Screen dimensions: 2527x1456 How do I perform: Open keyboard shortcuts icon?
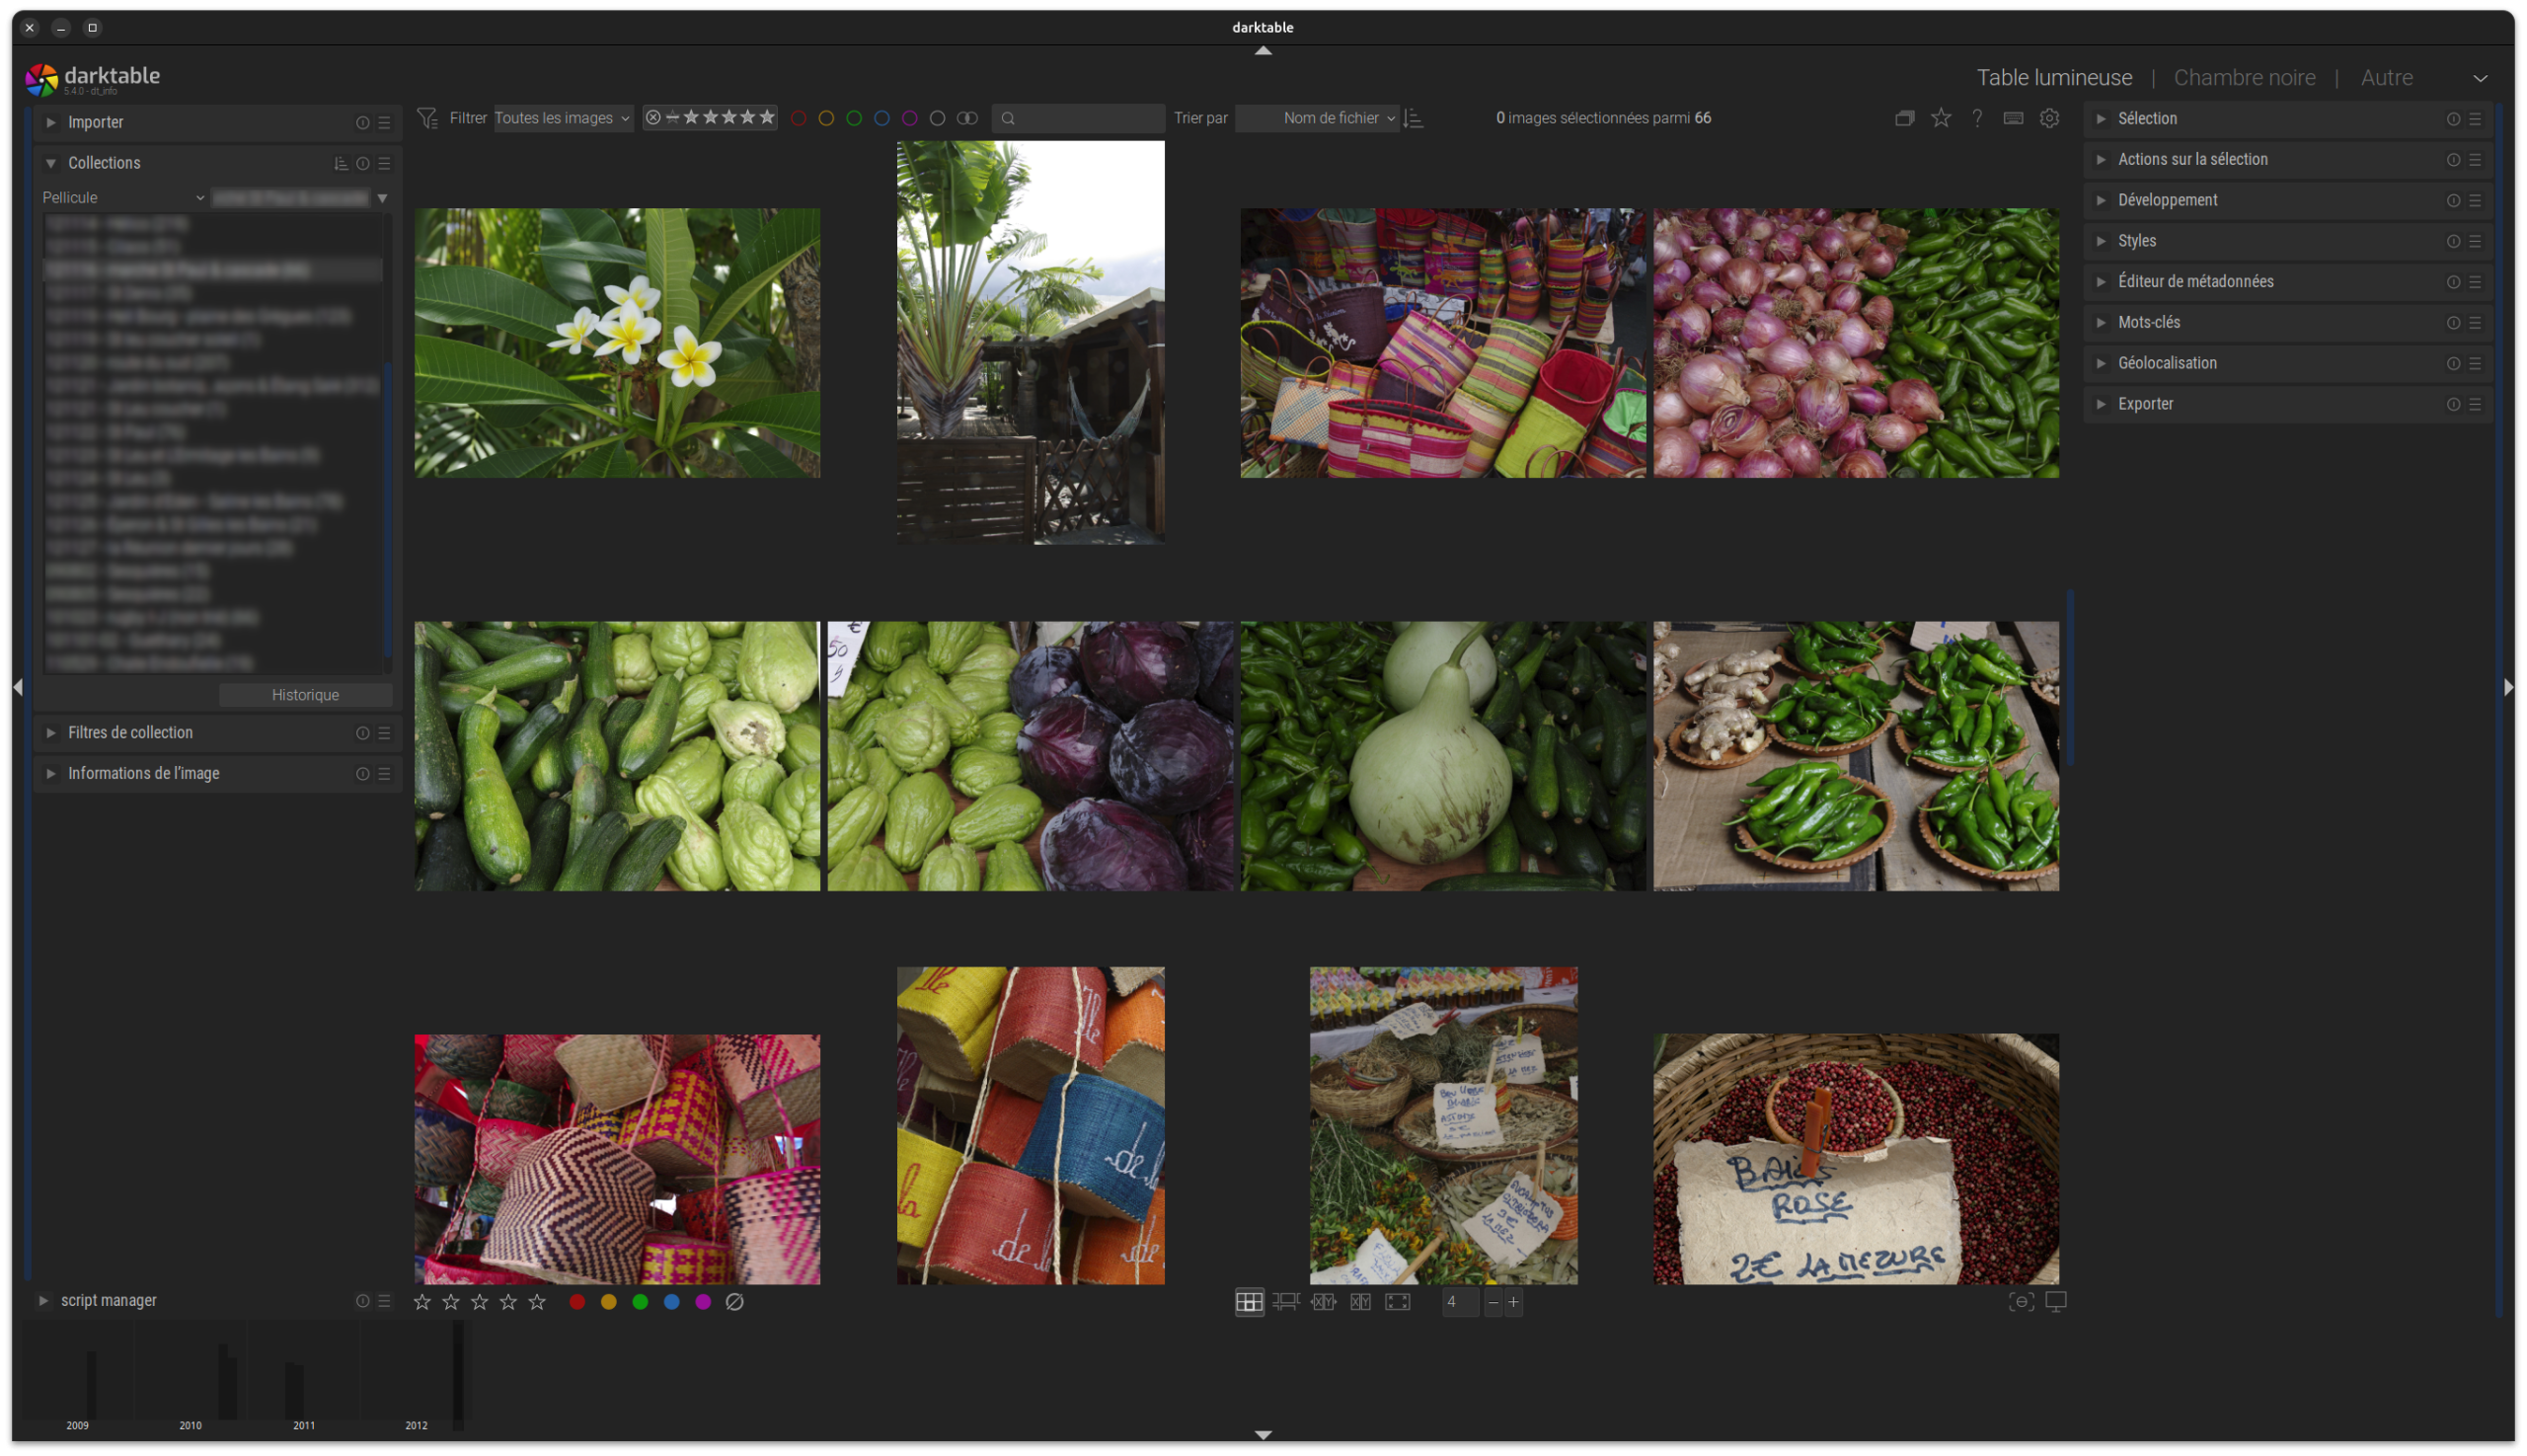coord(2013,118)
